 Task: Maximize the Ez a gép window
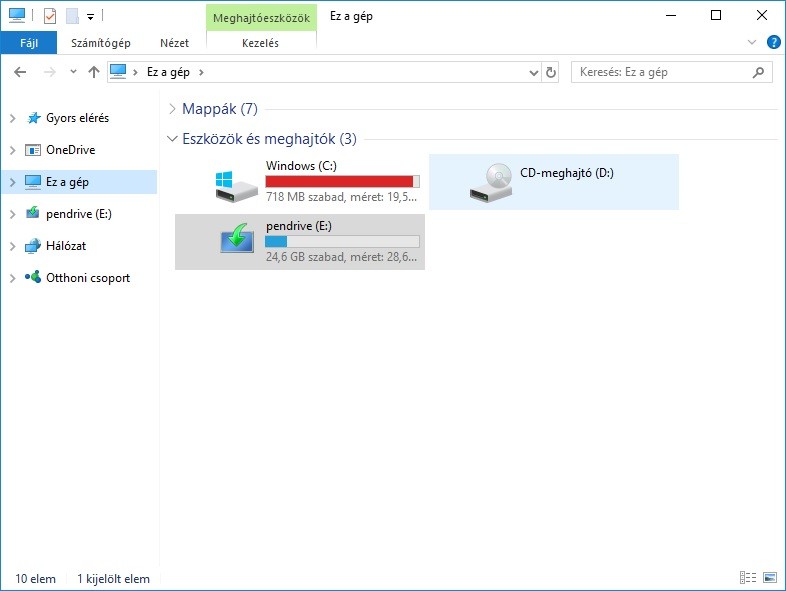[x=716, y=16]
